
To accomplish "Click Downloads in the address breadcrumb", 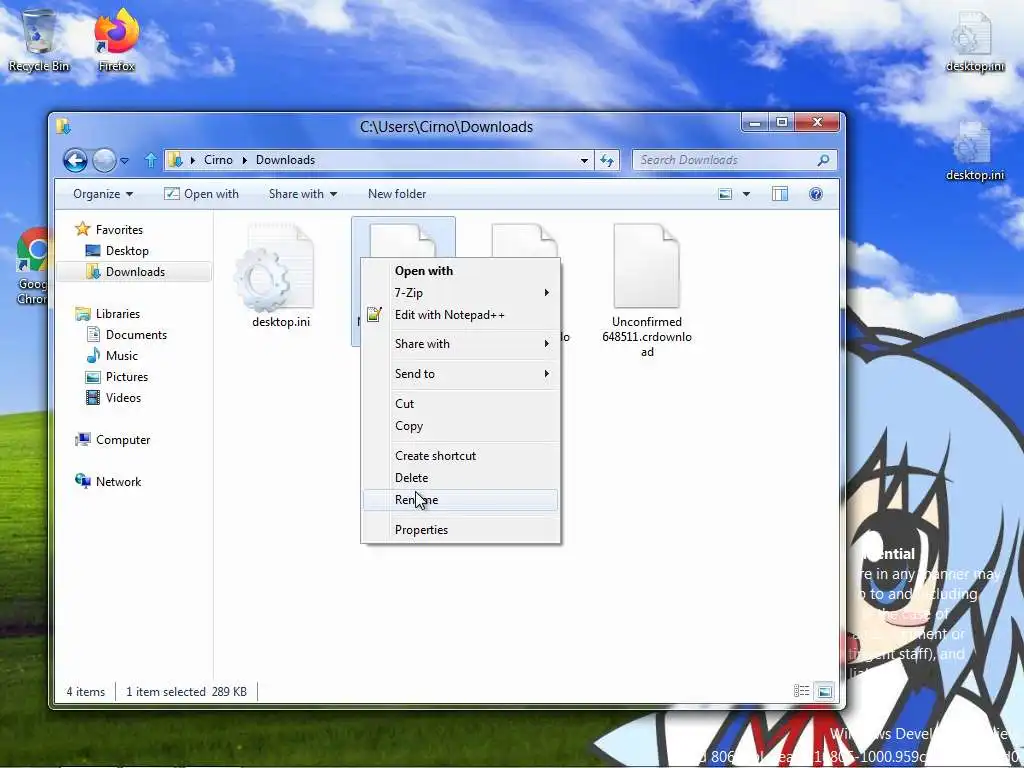I will (285, 160).
